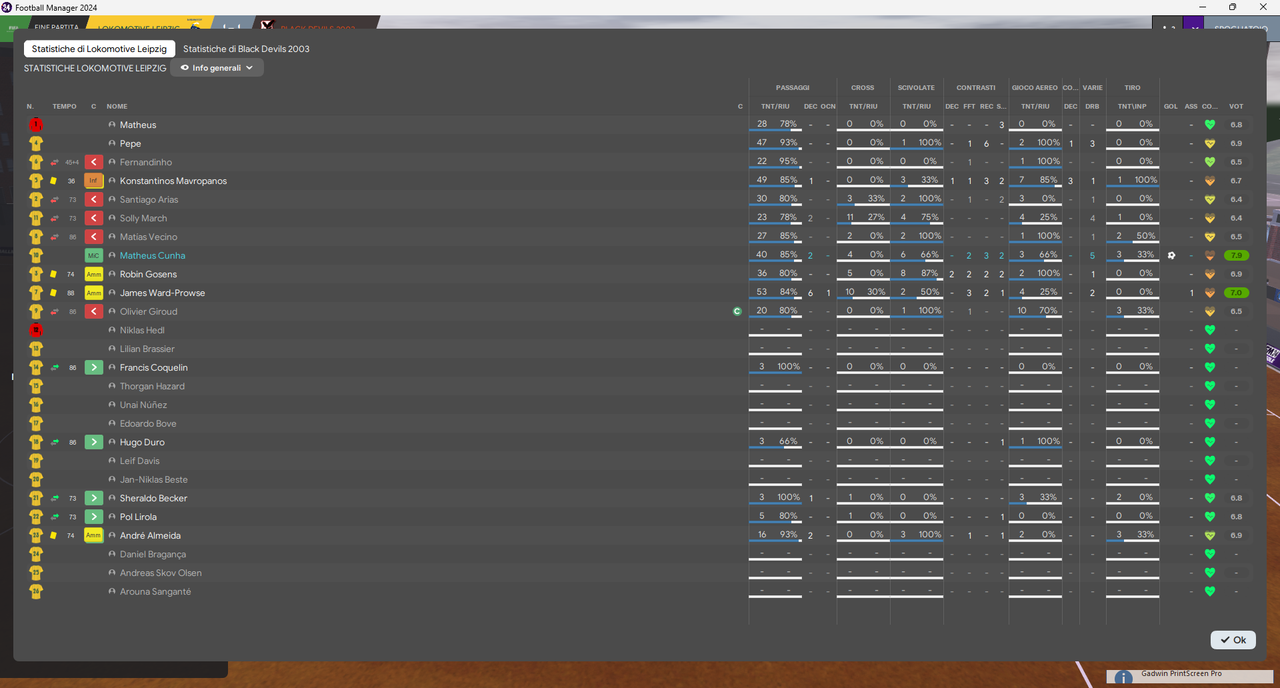Image resolution: width=1280 pixels, height=688 pixels.
Task: Click Niklas Hedl's red goalkeeper shirt icon
Action: tap(36, 330)
